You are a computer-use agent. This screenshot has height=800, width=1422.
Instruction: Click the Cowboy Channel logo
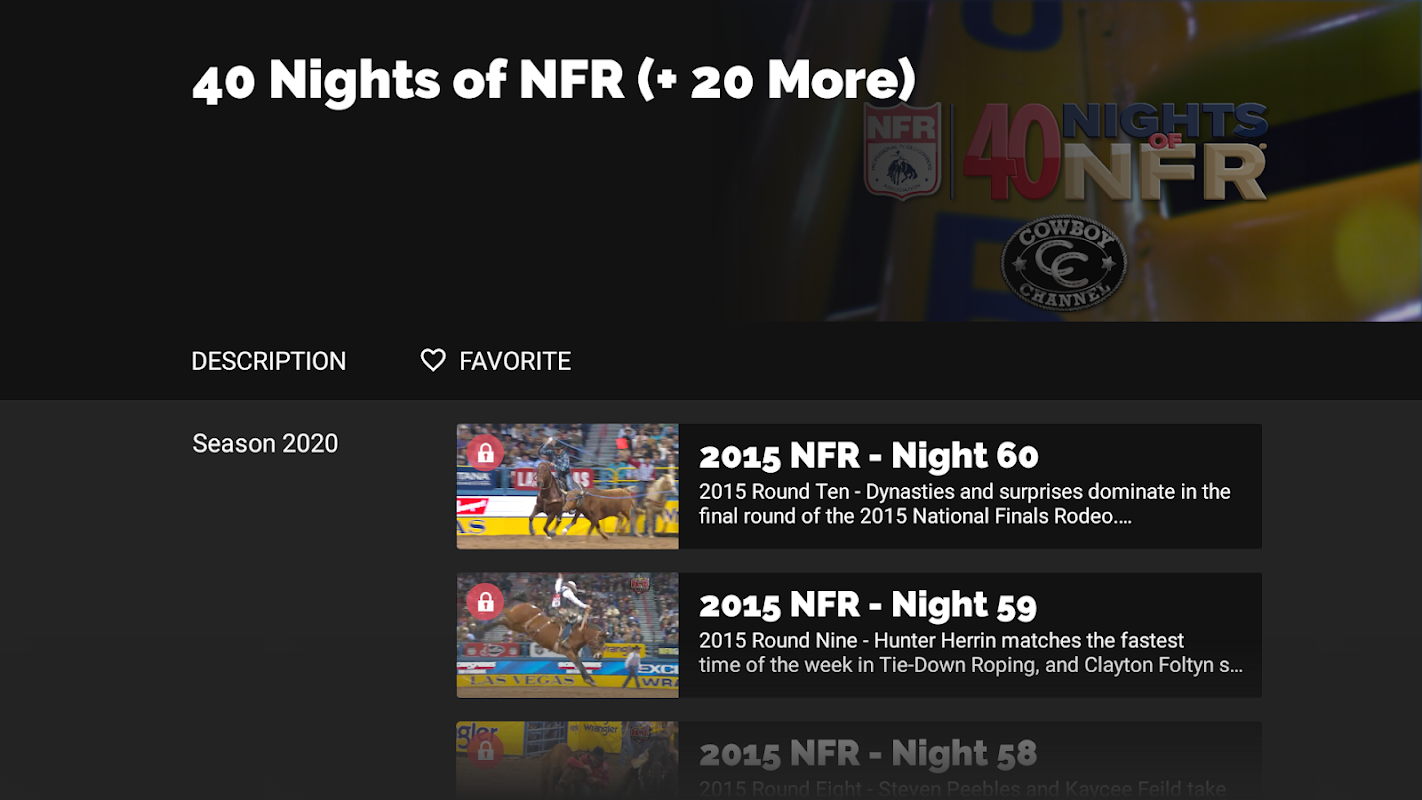click(1064, 263)
